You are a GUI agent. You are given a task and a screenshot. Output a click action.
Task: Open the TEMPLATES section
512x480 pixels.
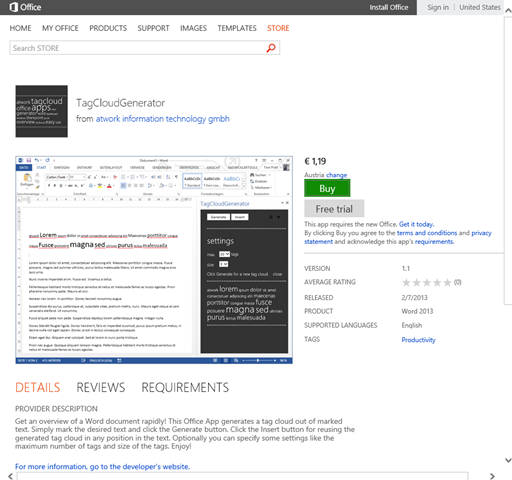click(x=237, y=28)
